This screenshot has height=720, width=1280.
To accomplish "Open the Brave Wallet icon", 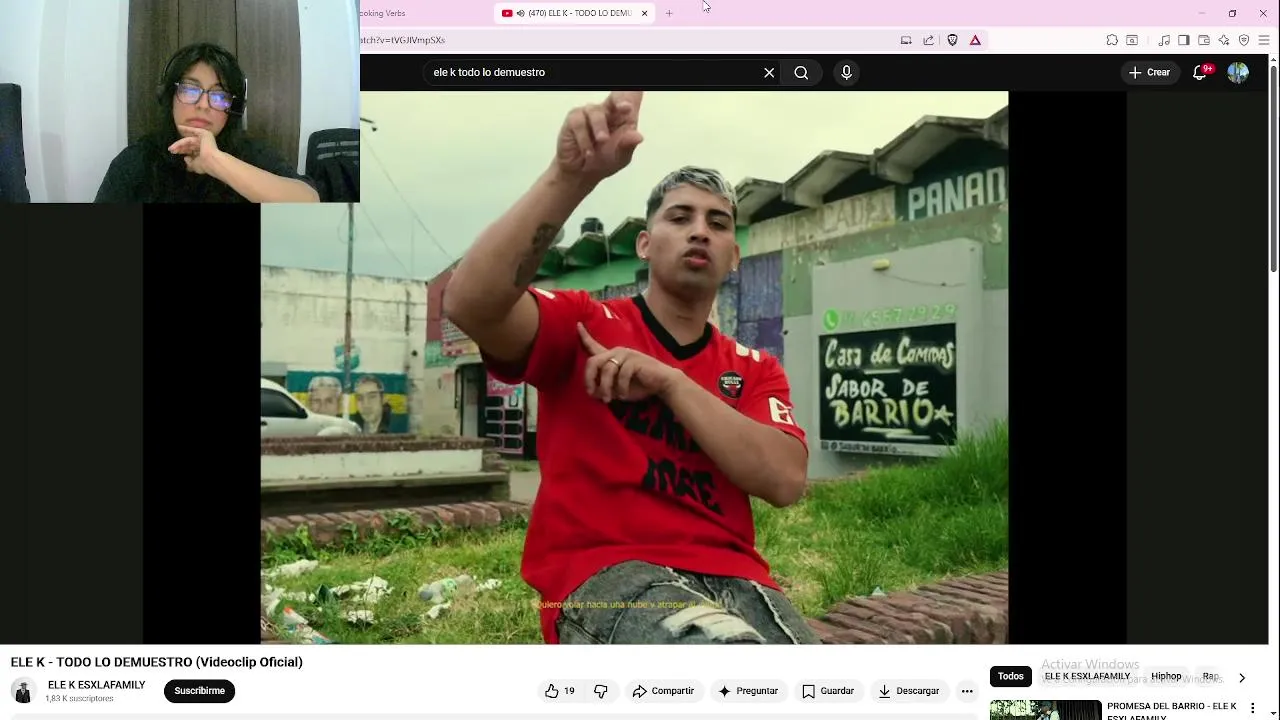I will 1204,40.
